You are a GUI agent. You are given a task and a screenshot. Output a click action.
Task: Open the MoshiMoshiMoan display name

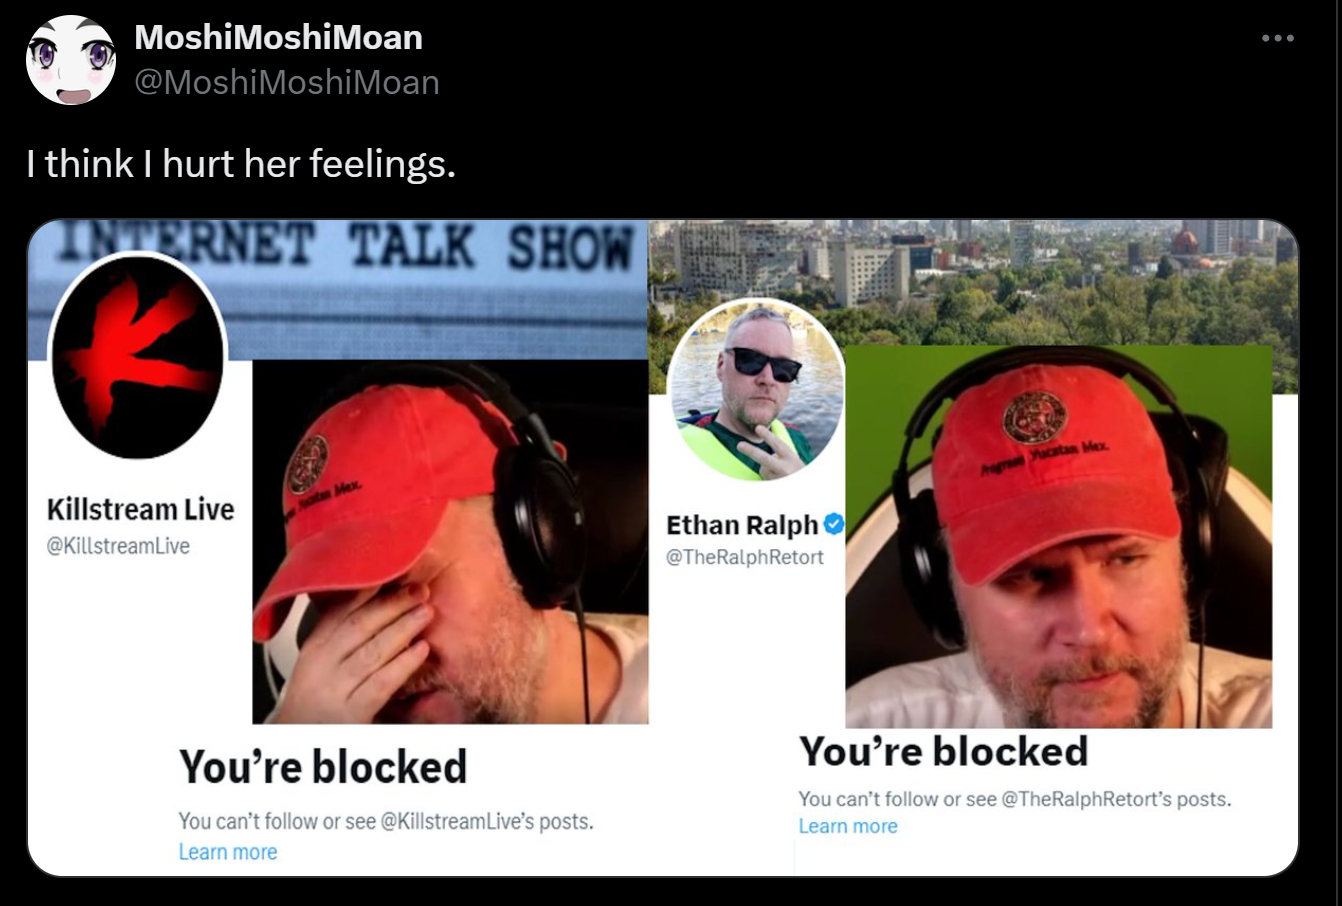coord(278,38)
